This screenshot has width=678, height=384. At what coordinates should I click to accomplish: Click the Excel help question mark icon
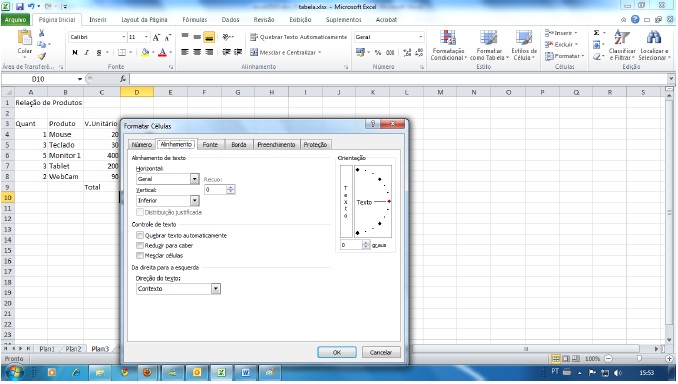point(635,19)
